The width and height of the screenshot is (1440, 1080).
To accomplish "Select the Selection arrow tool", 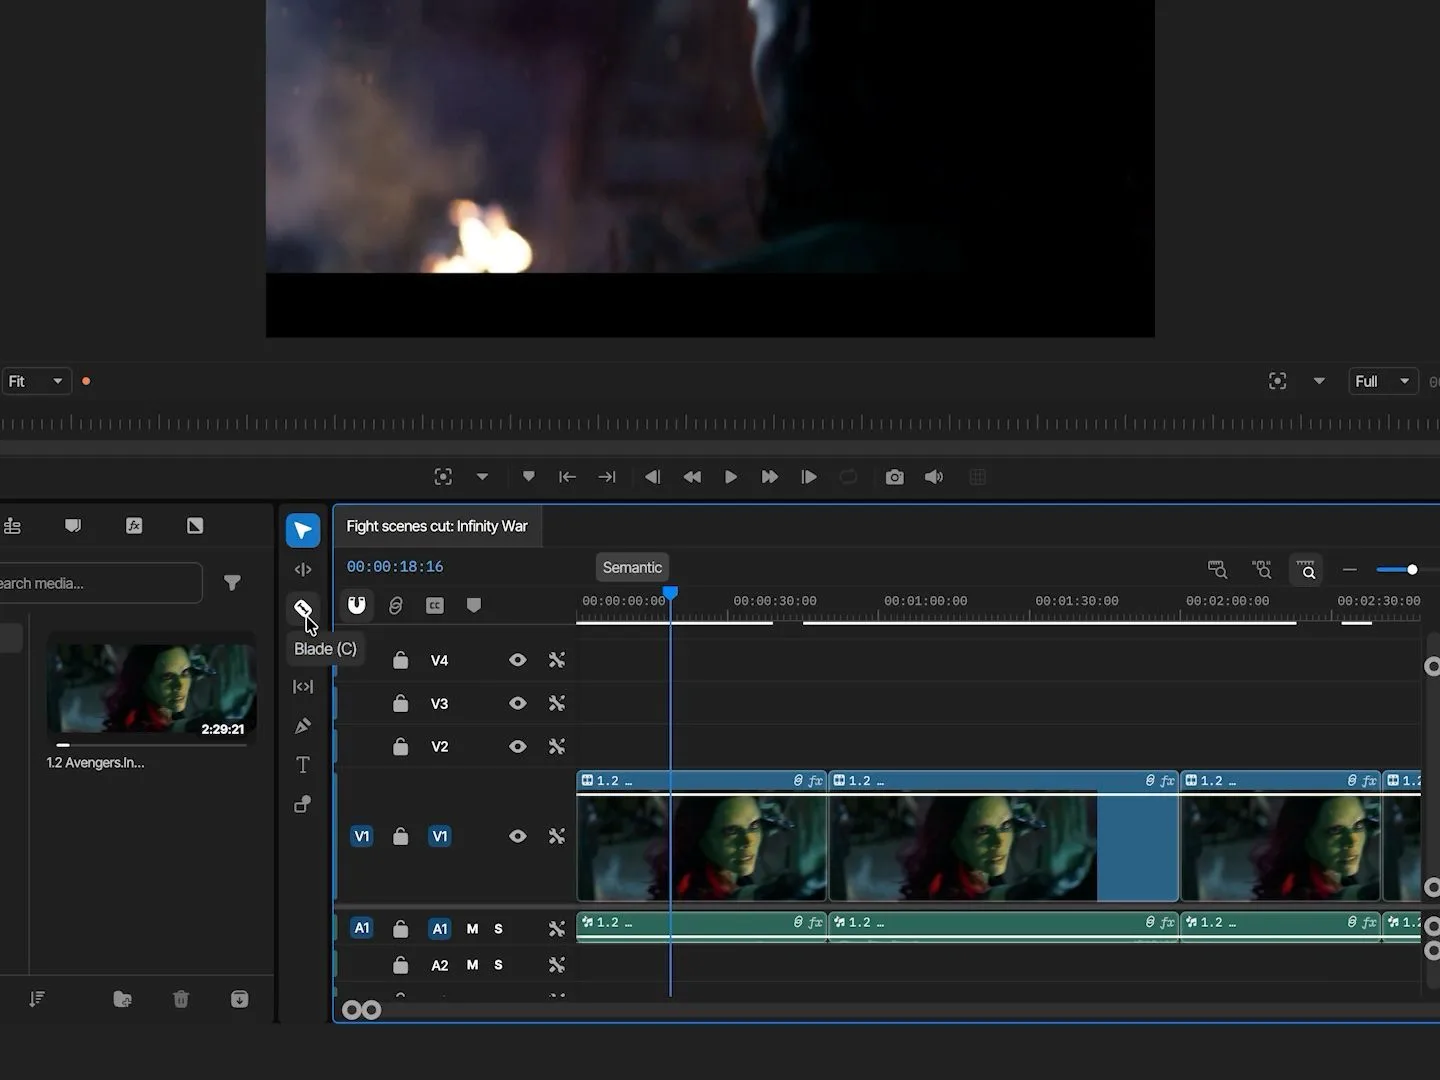I will [303, 530].
